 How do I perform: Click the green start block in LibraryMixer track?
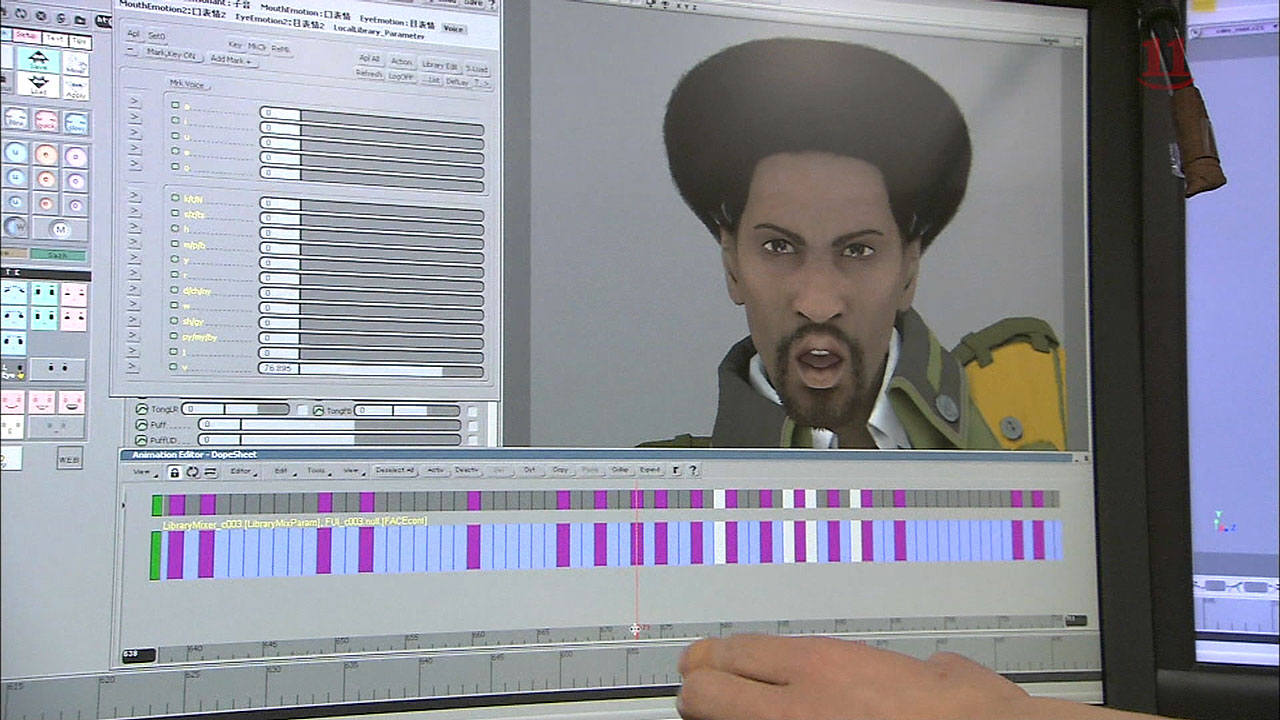pyautogui.click(x=155, y=555)
